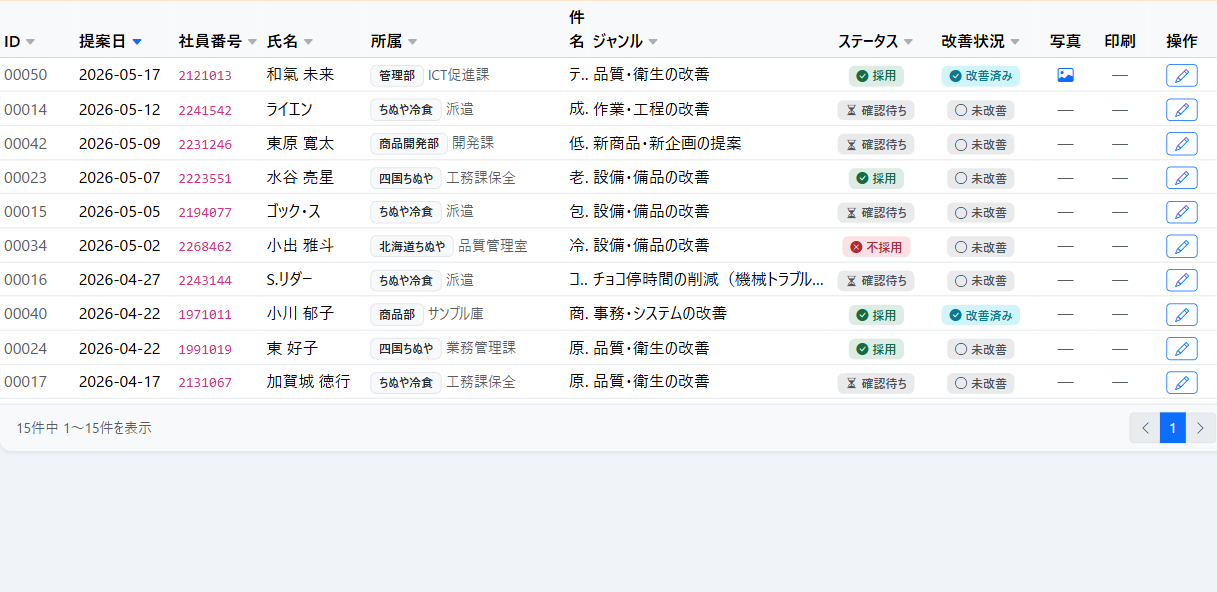Select the name 水谷 亮星
The image size is (1217, 592).
coord(300,178)
